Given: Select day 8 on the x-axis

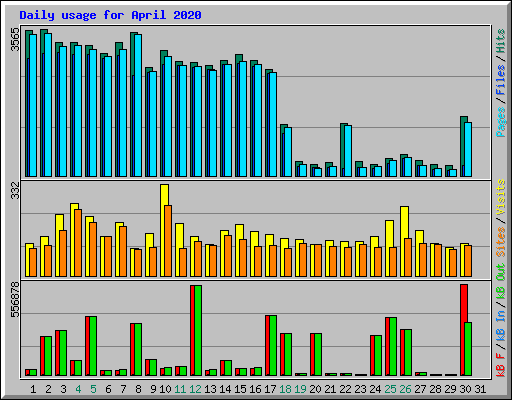Looking at the screenshot, I should [138, 389].
